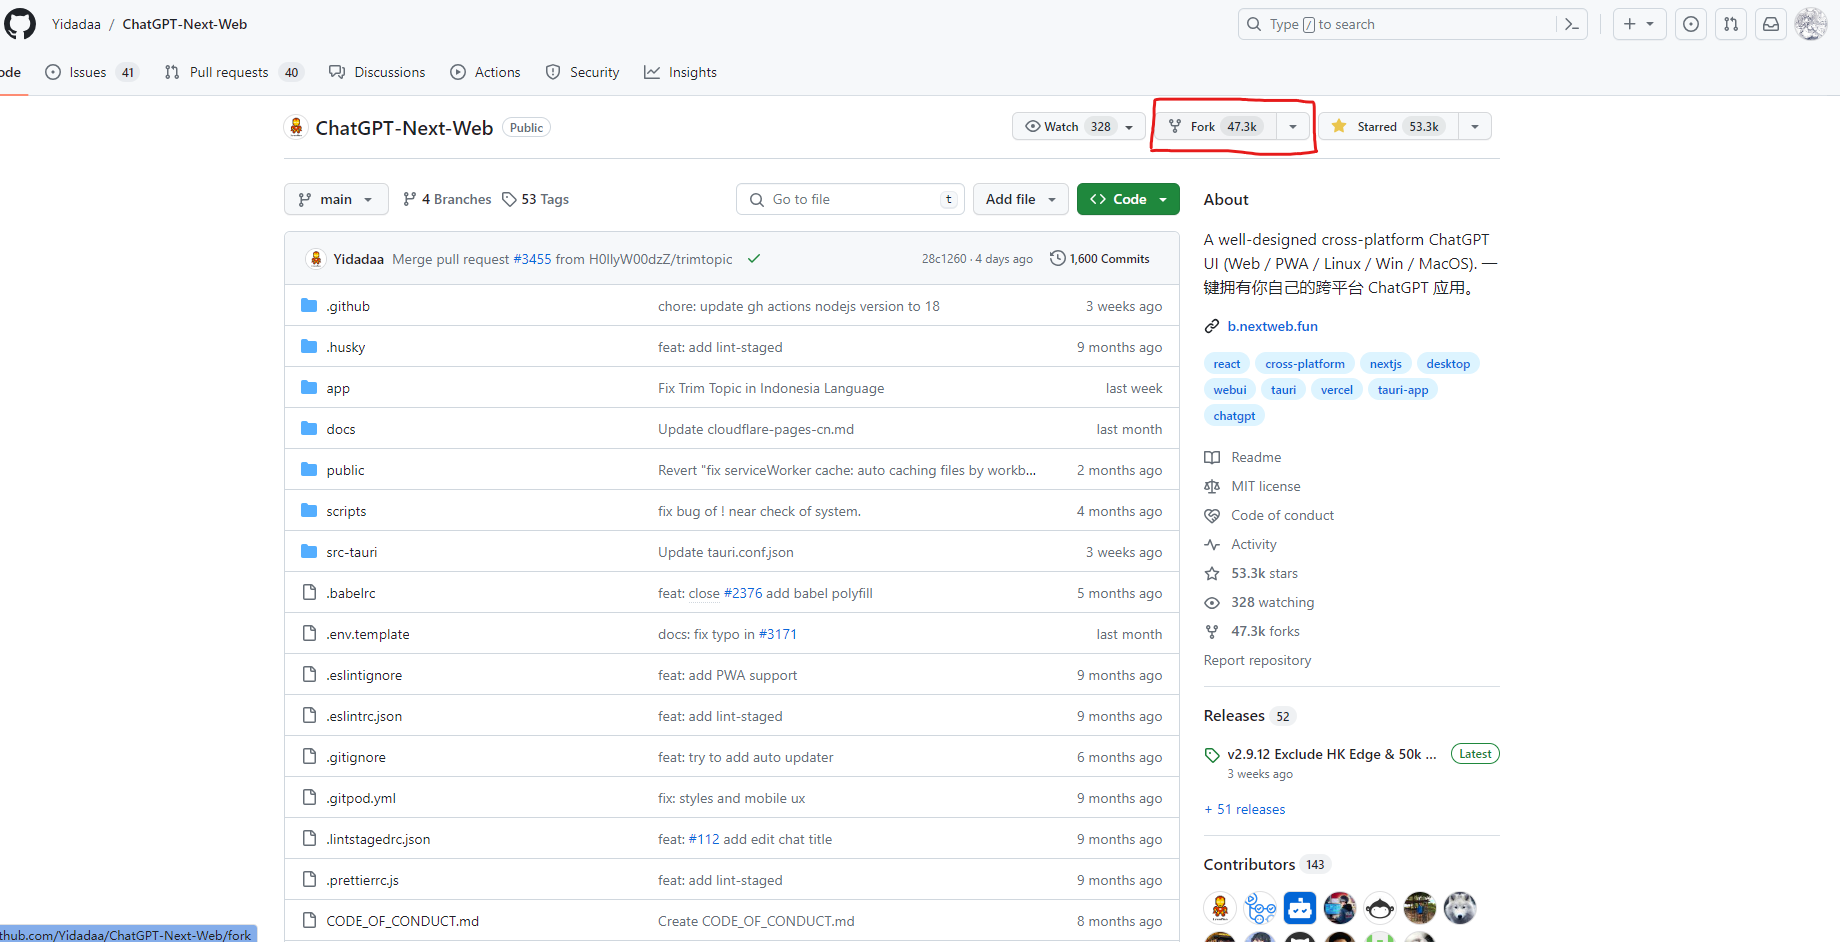Open the .github folder icon
This screenshot has width=1840, height=942.
point(309,306)
